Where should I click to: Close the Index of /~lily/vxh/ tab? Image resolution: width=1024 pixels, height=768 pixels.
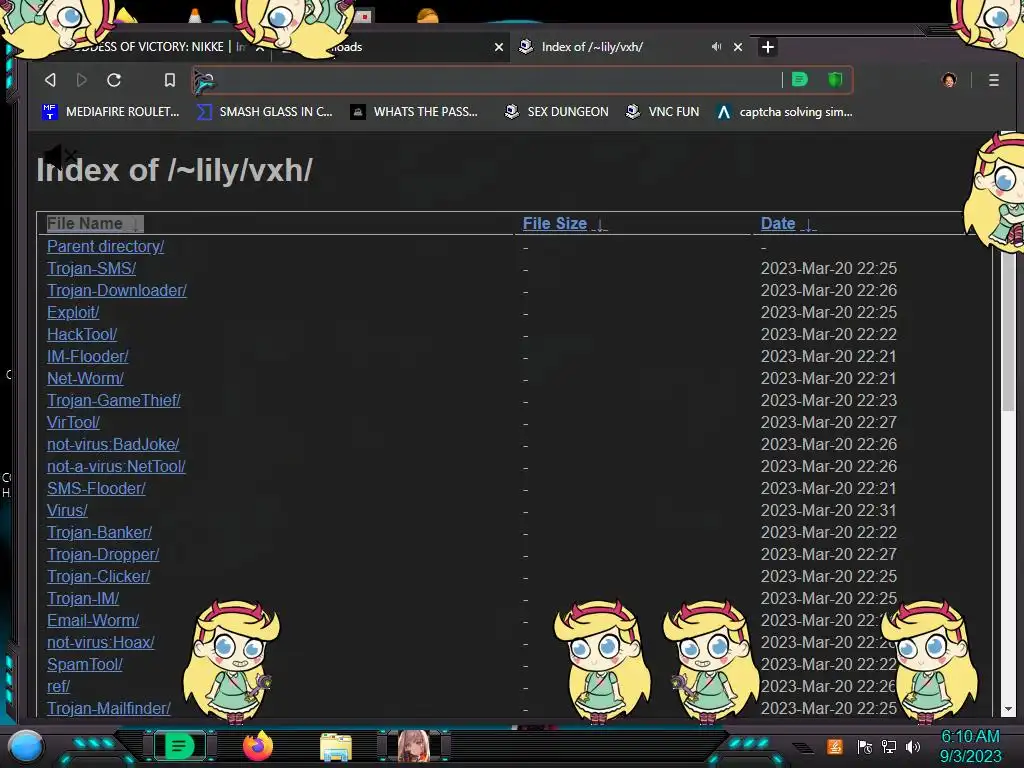pos(738,47)
